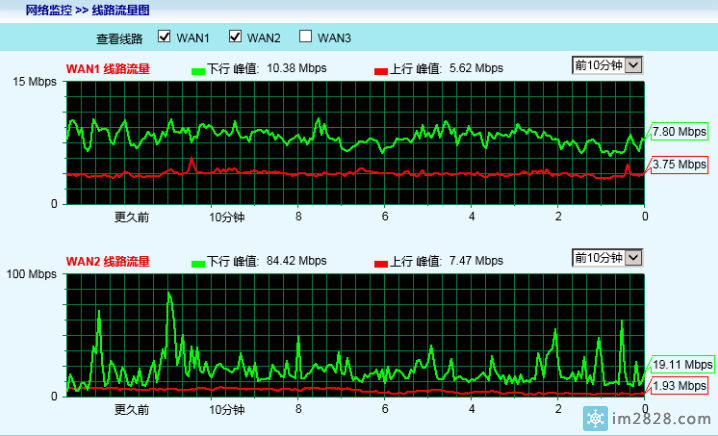The width and height of the screenshot is (718, 436).
Task: Toggle the WAN1 line checkbox
Action: [x=165, y=38]
